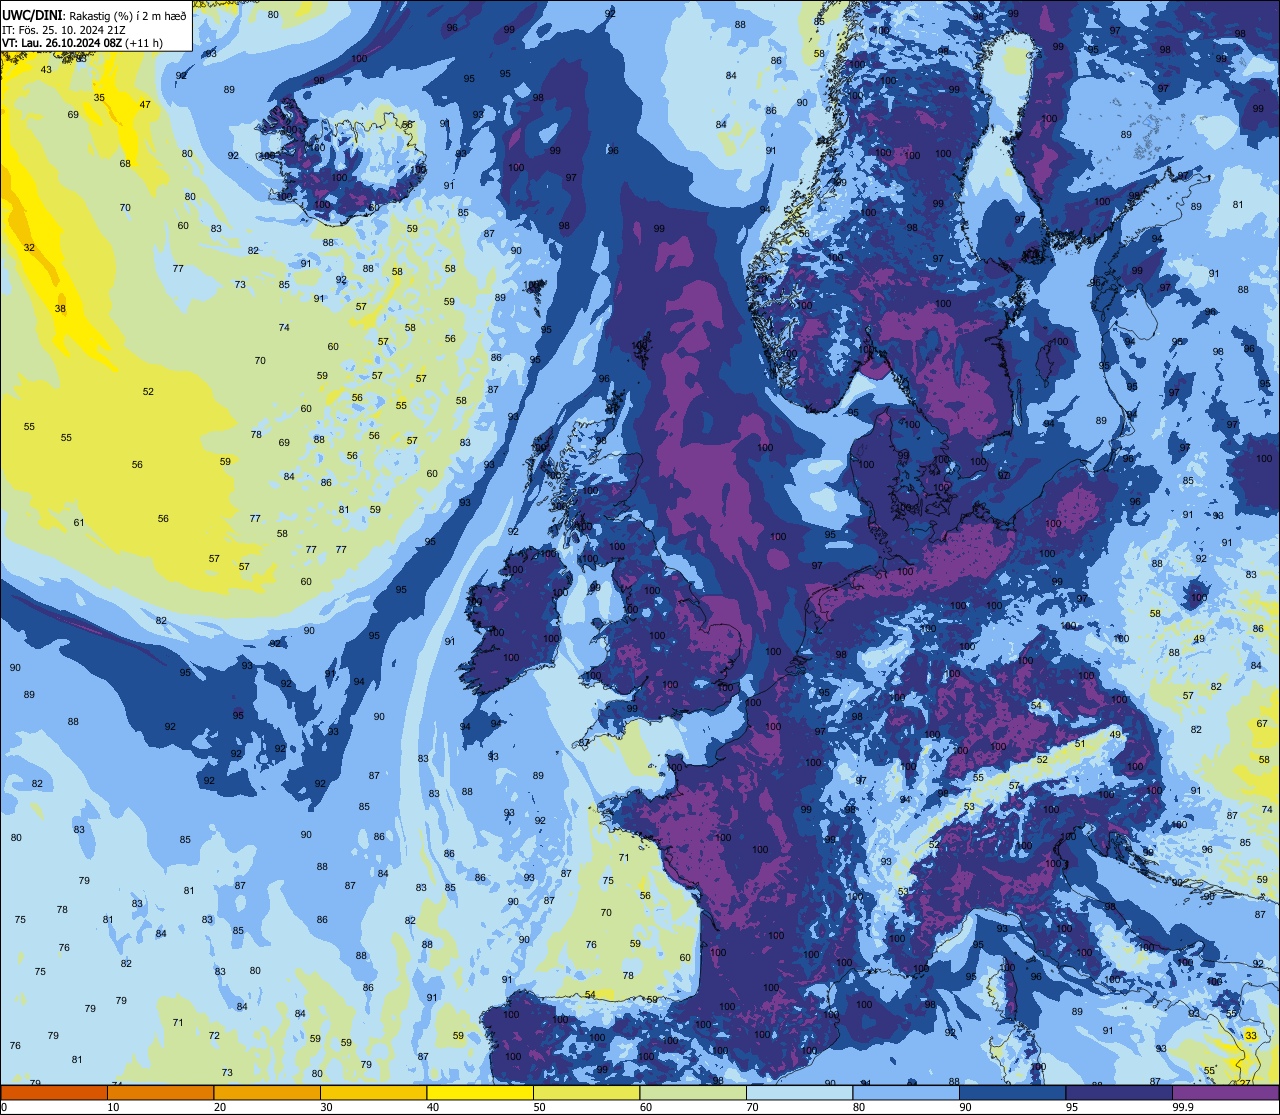This screenshot has height=1115, width=1280.
Task: Click the 20–30 legend color segment
Action: point(267,1093)
